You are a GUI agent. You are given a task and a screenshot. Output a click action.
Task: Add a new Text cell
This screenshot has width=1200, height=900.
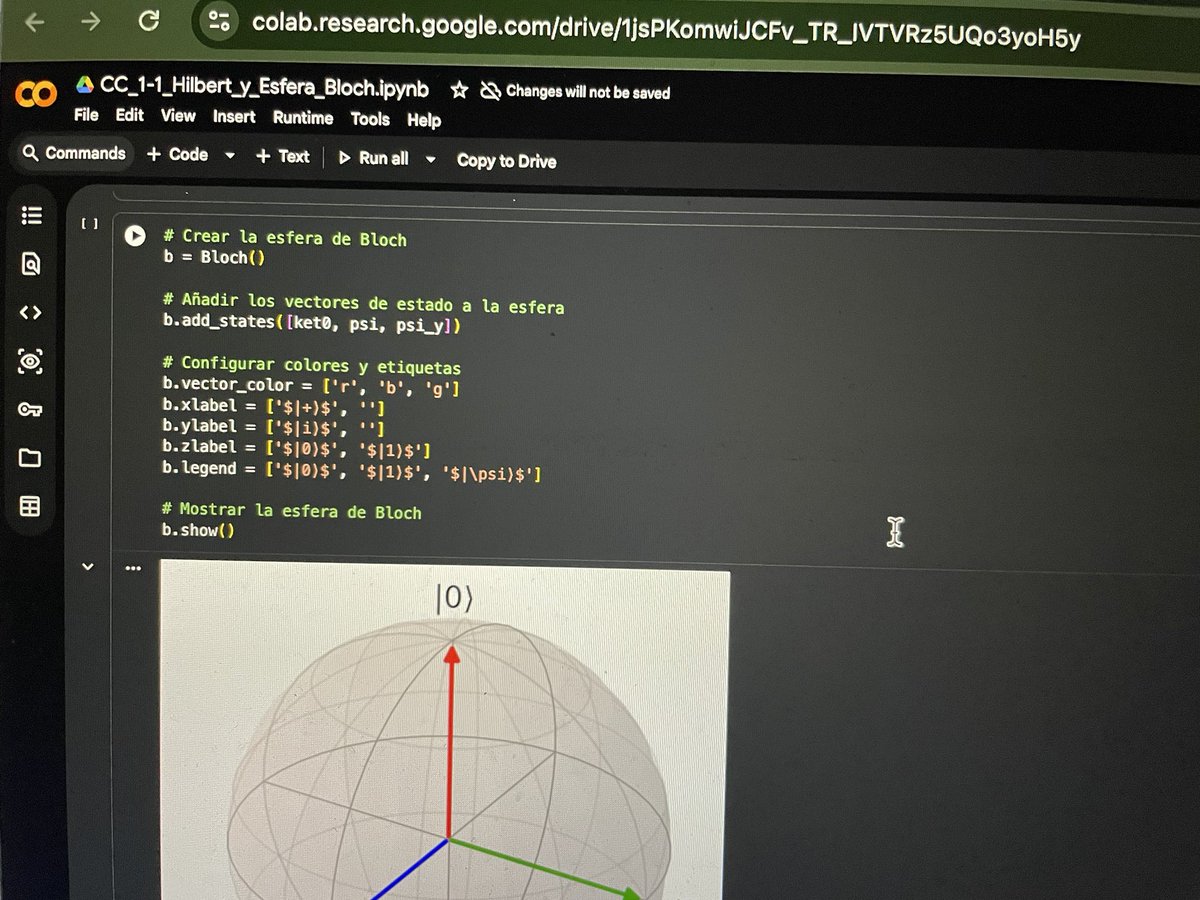[283, 157]
